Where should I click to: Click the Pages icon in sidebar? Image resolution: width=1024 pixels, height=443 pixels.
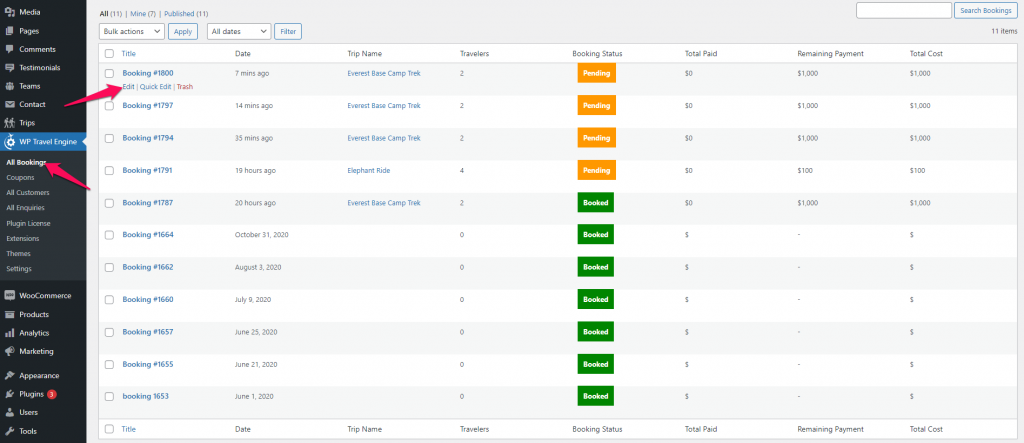click(x=10, y=31)
